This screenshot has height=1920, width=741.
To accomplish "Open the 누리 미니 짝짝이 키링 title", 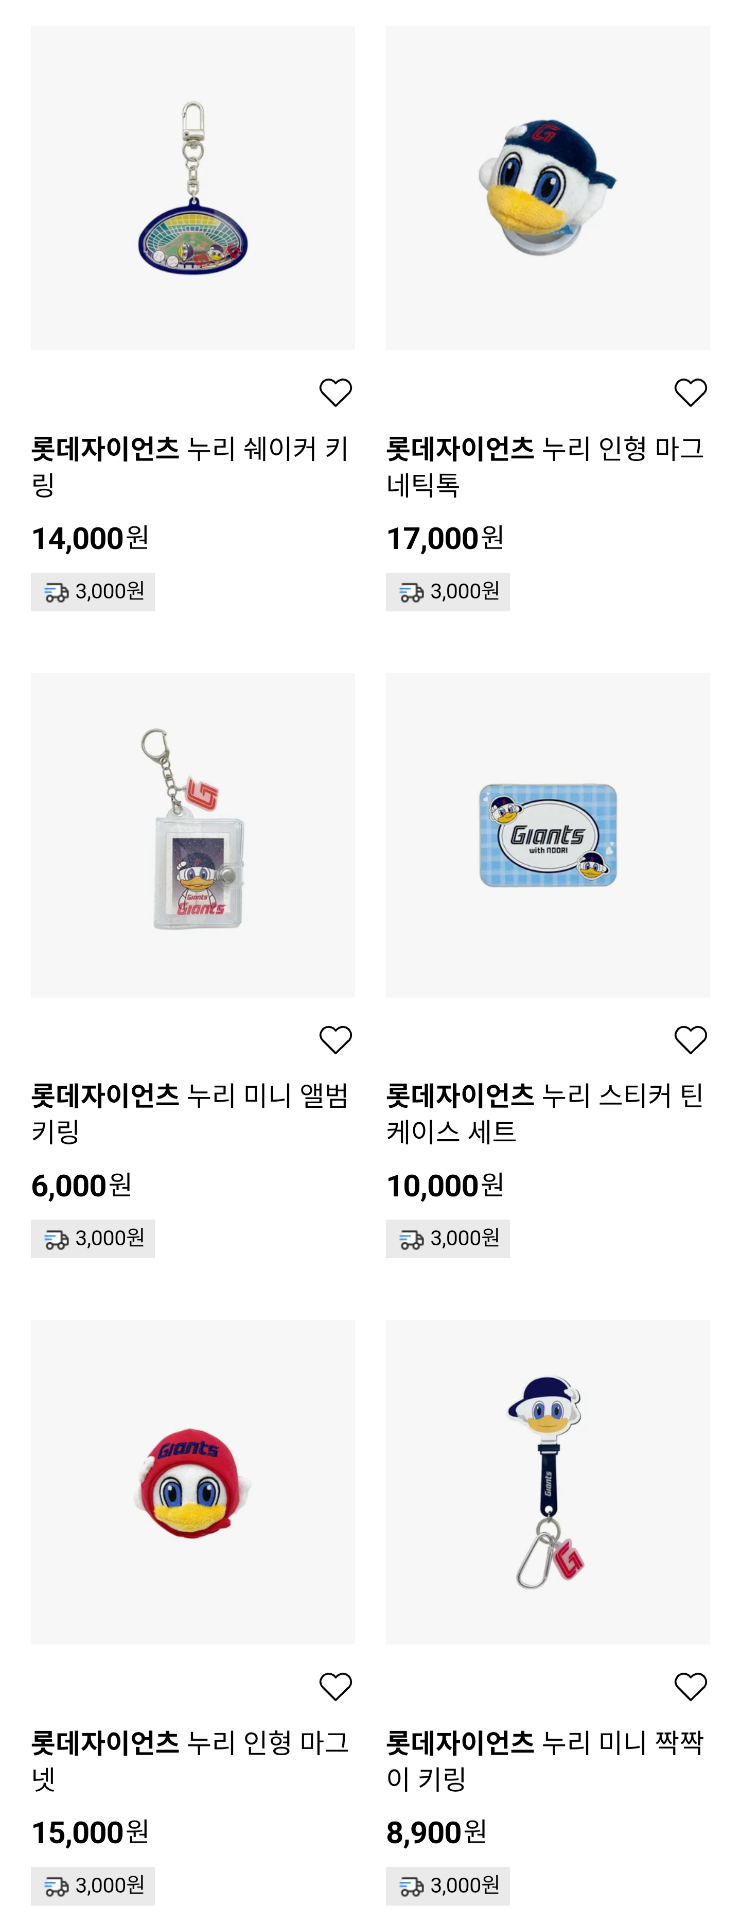I will point(545,1760).
